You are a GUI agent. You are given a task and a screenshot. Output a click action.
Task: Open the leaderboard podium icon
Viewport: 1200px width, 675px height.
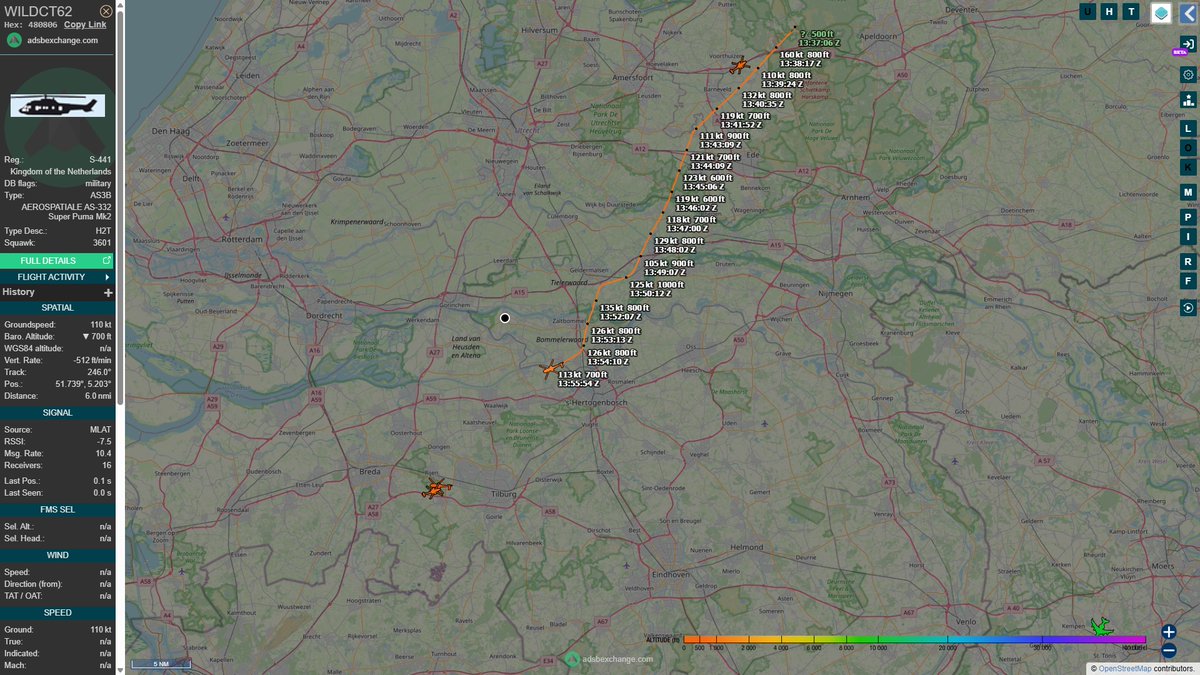pos(1188,99)
